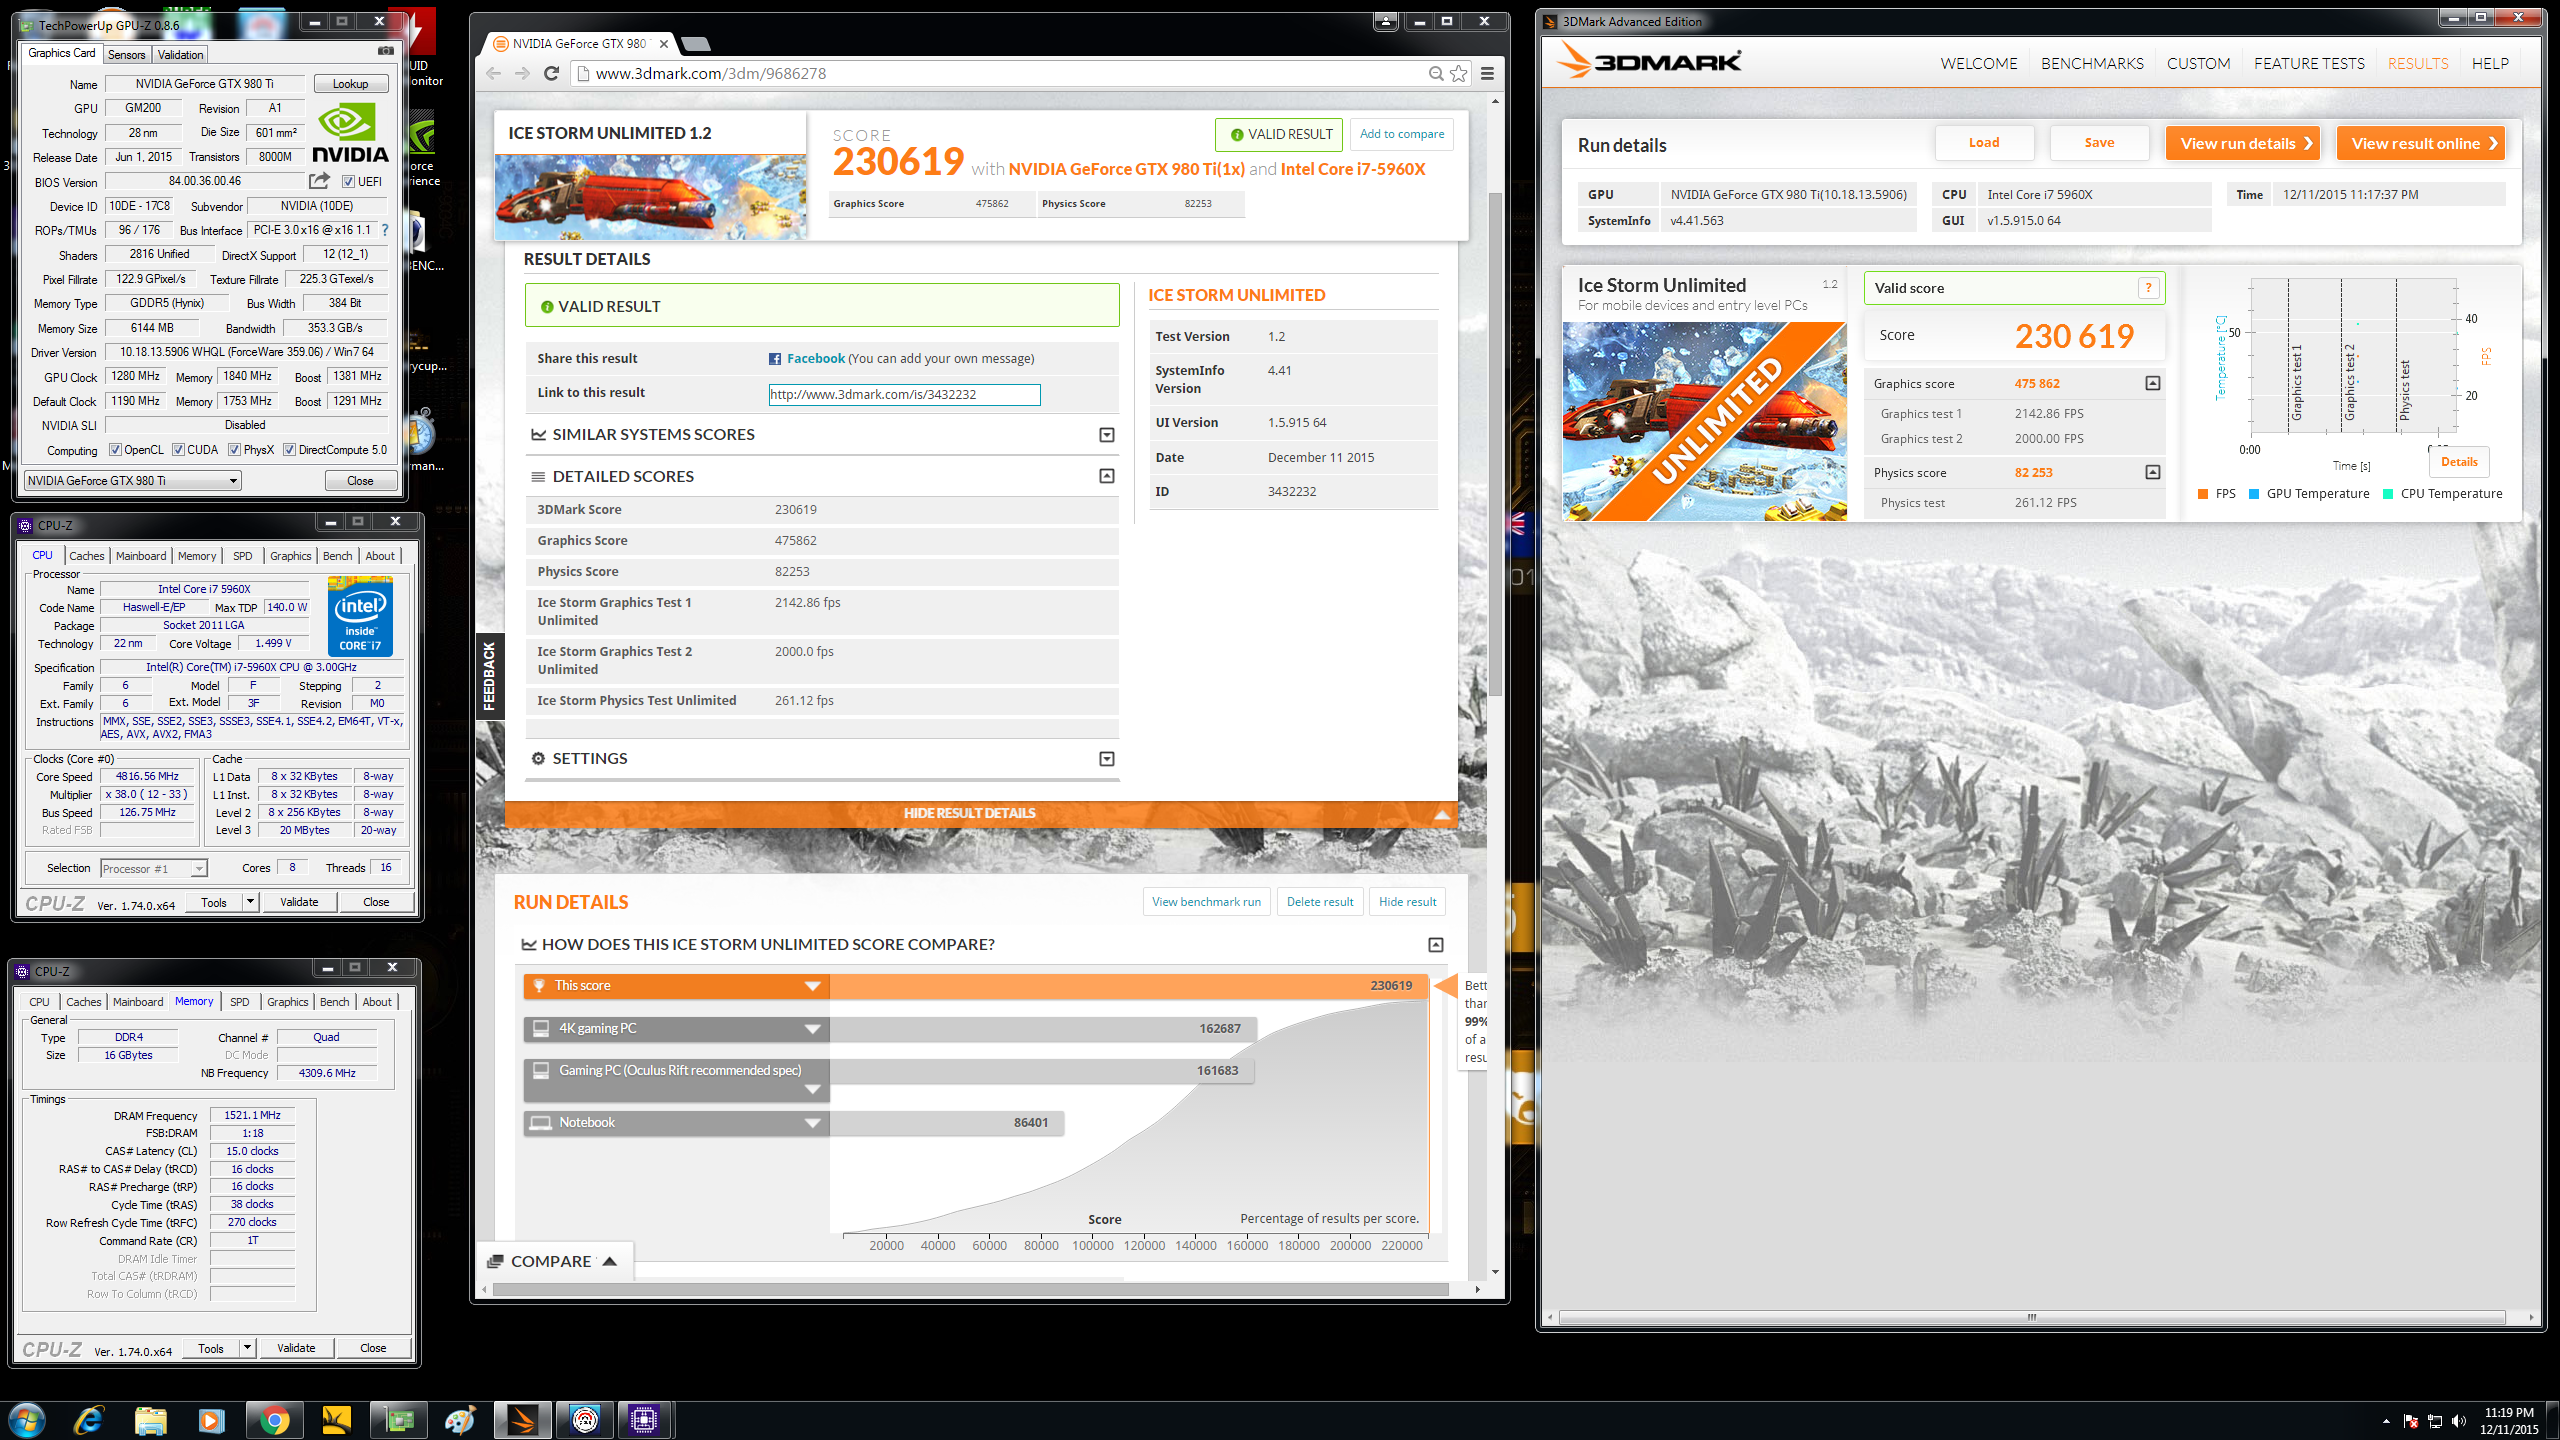Click the browser vertical scrollbar thumb
Screen dimensions: 2560x1440
coord(1495,443)
